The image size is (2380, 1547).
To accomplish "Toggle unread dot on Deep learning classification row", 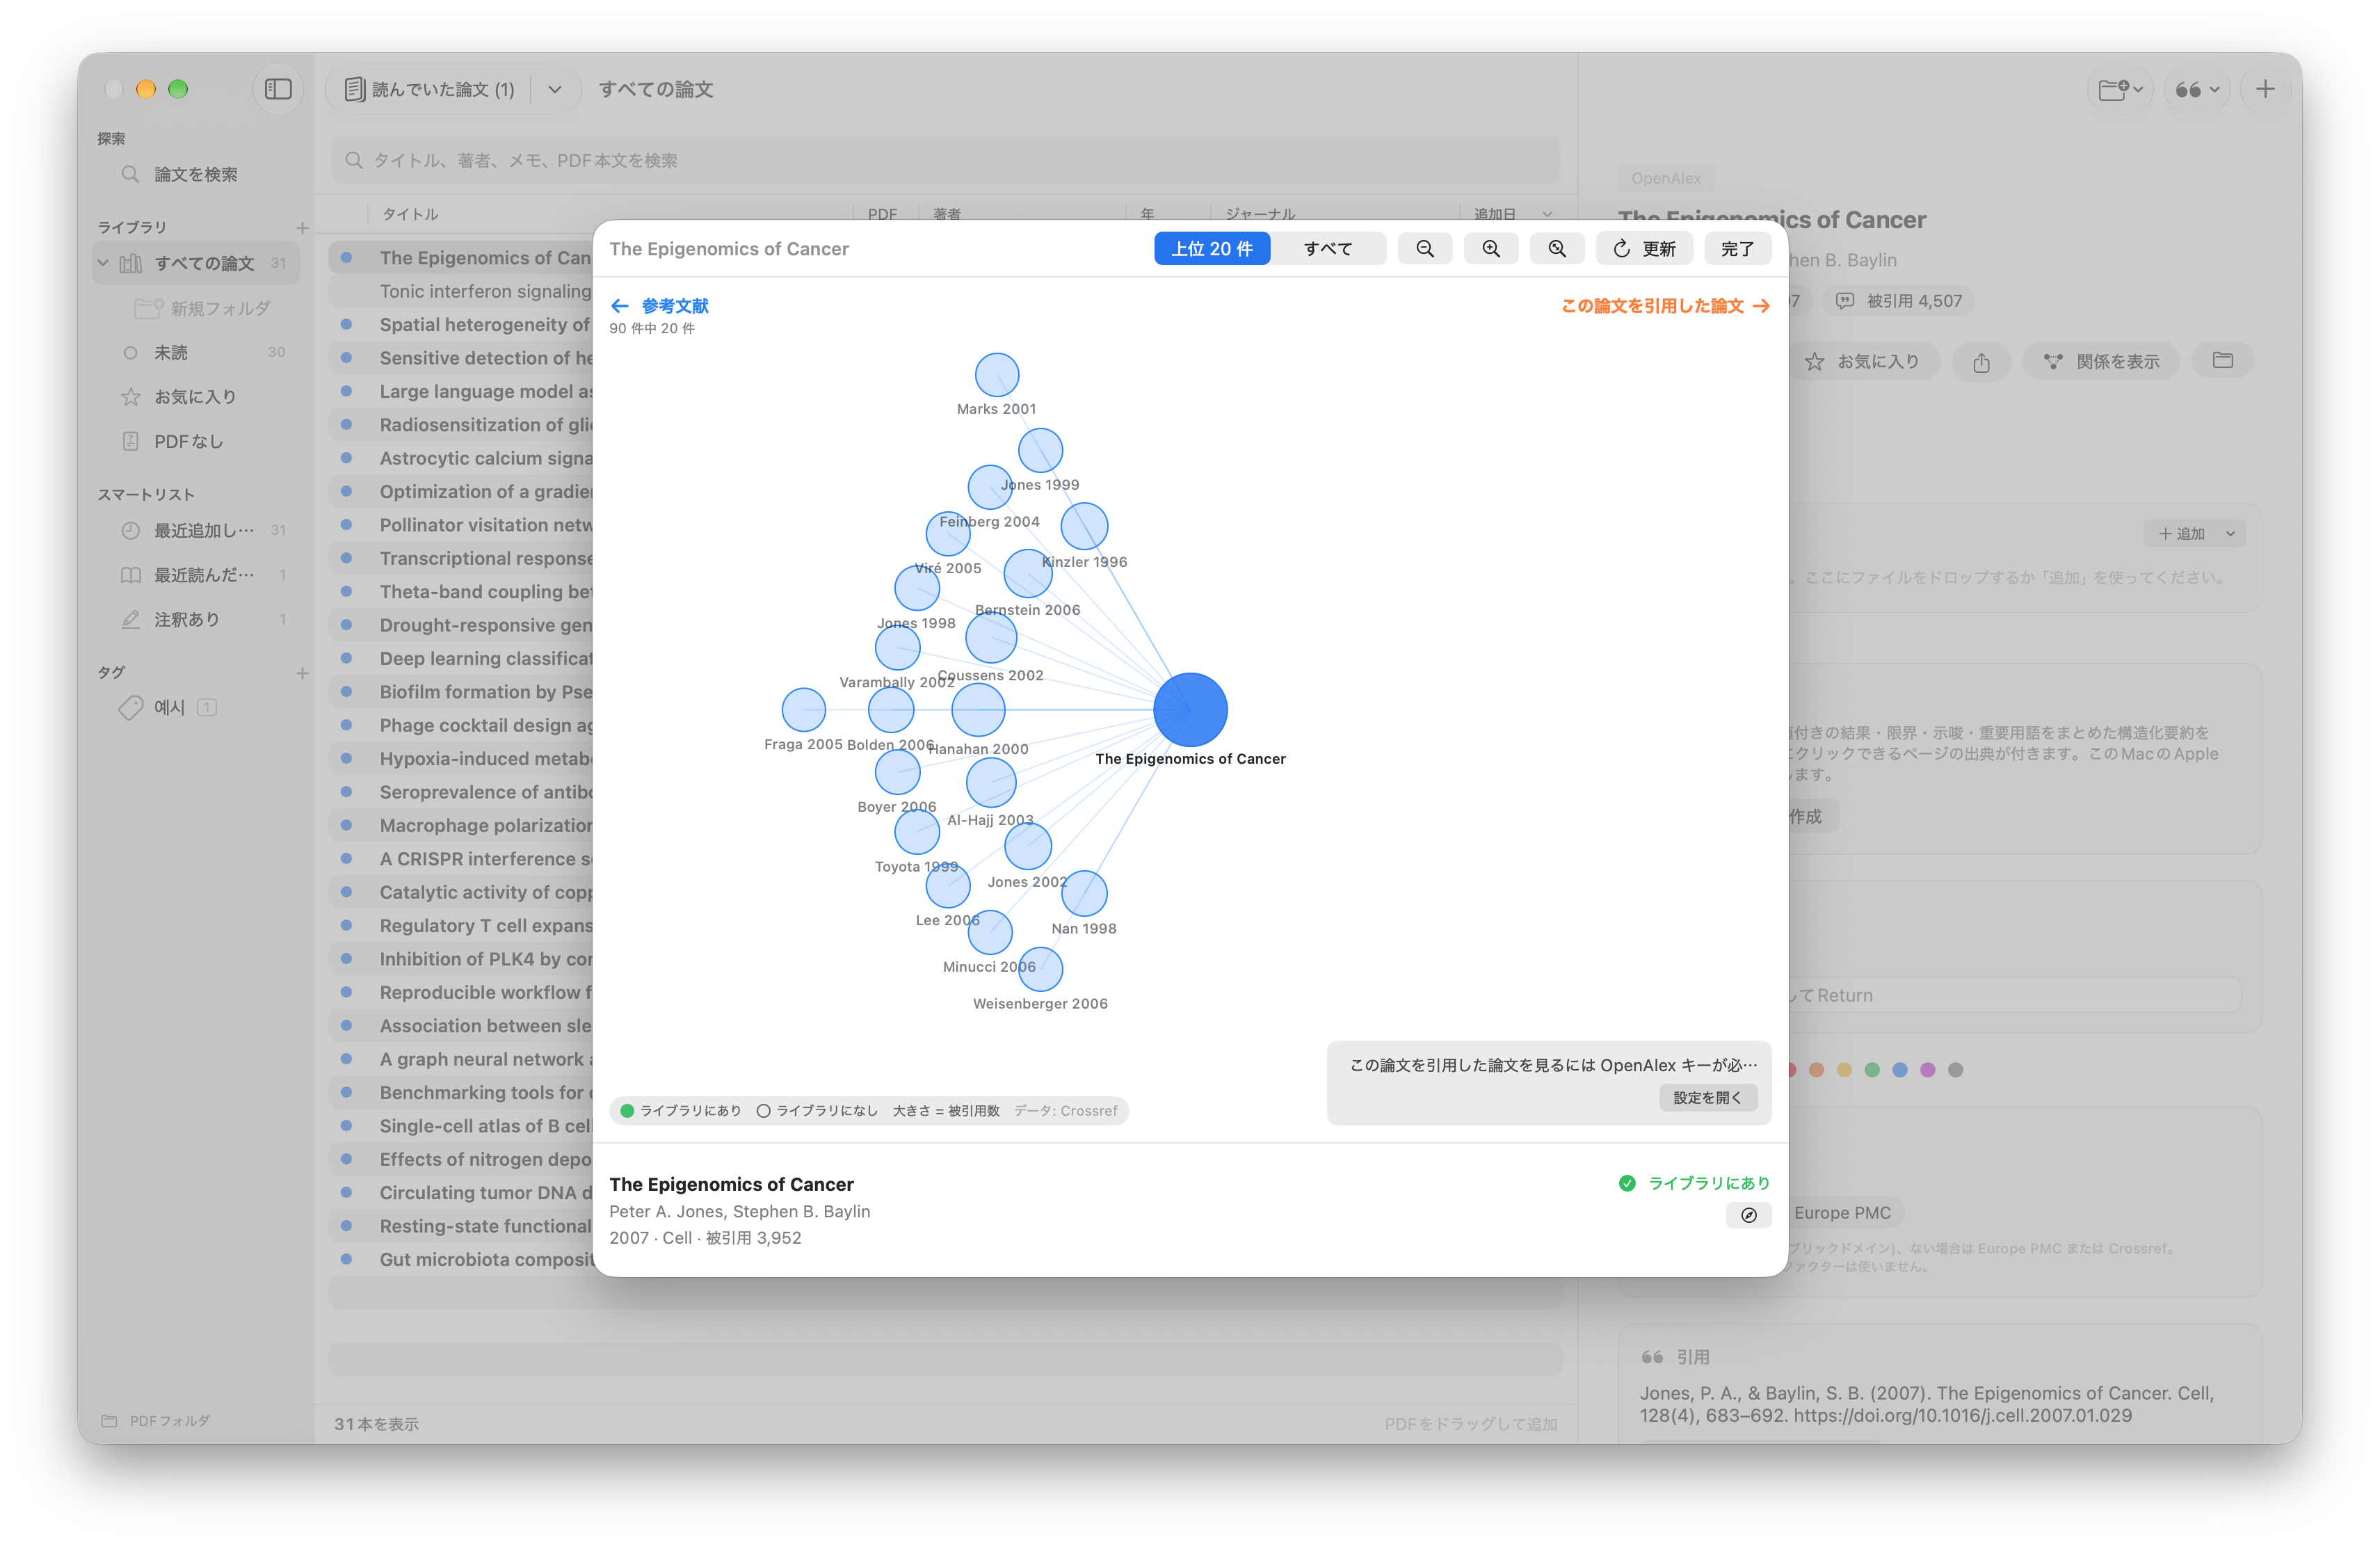I will pyautogui.click(x=346, y=658).
